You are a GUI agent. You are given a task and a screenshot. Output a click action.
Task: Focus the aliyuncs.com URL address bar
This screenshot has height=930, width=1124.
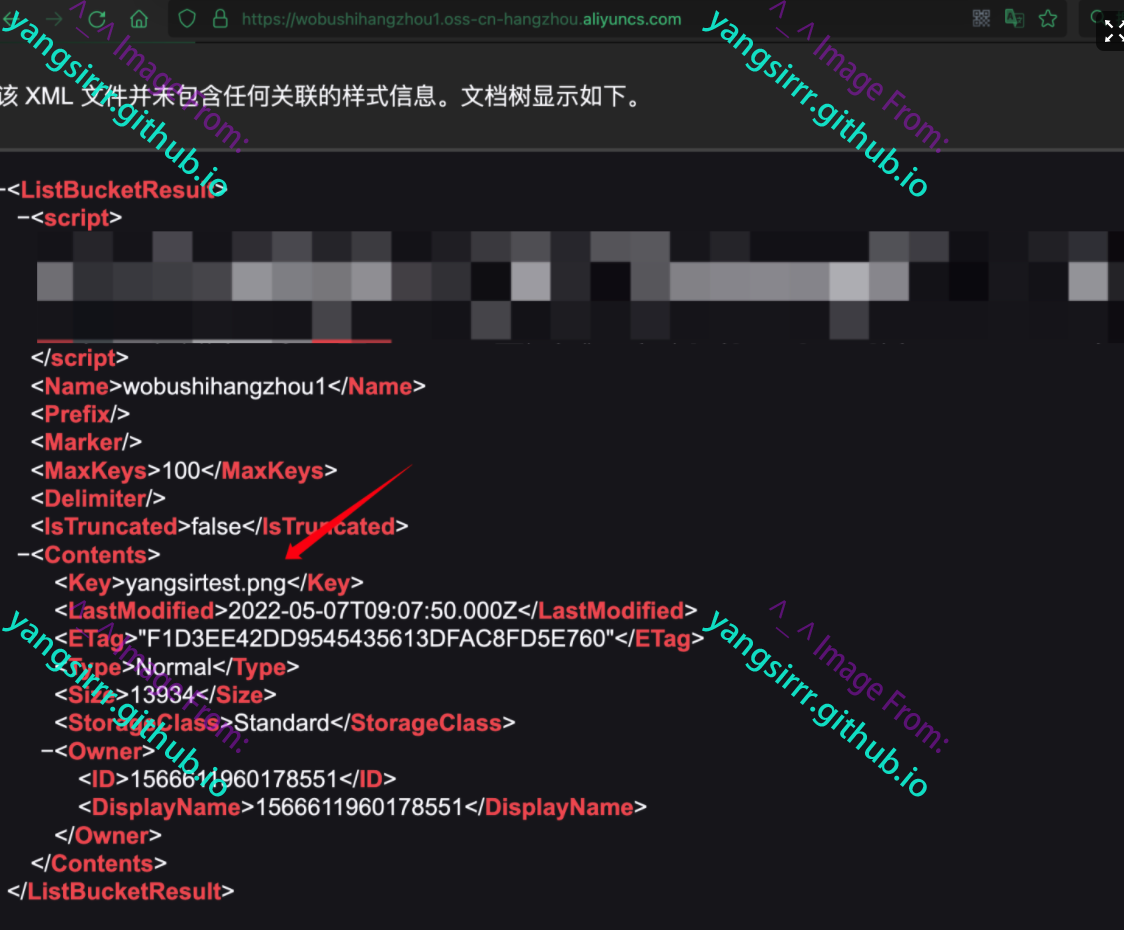pos(461,19)
